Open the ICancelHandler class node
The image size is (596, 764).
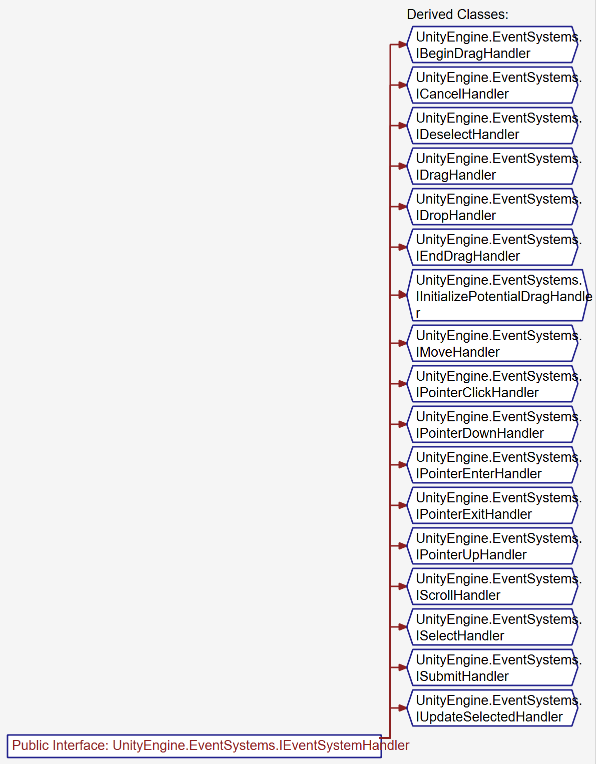coord(493,85)
